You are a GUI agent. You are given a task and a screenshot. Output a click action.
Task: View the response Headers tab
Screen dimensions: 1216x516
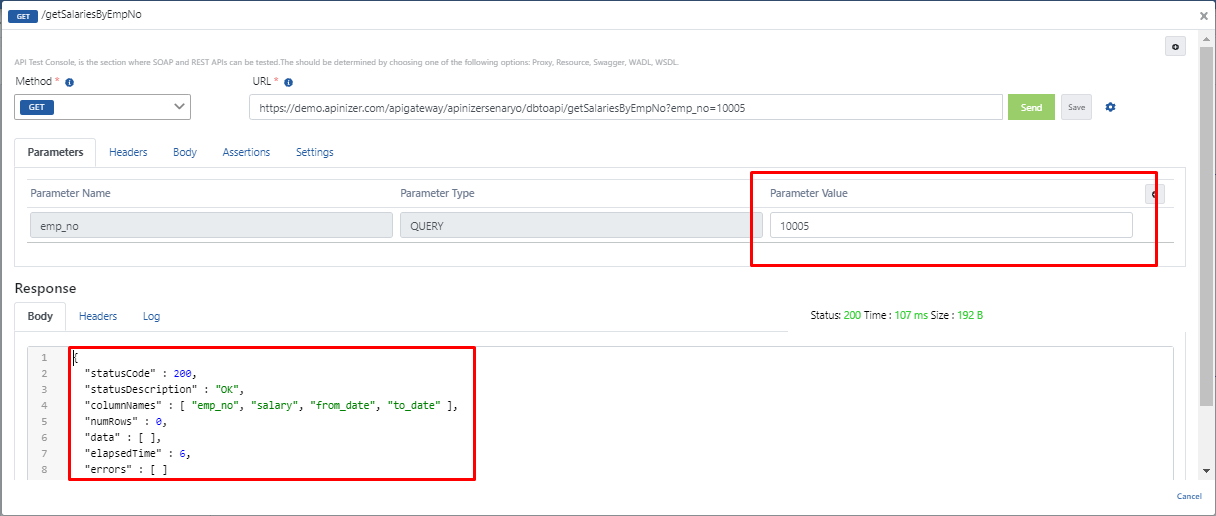click(x=98, y=316)
